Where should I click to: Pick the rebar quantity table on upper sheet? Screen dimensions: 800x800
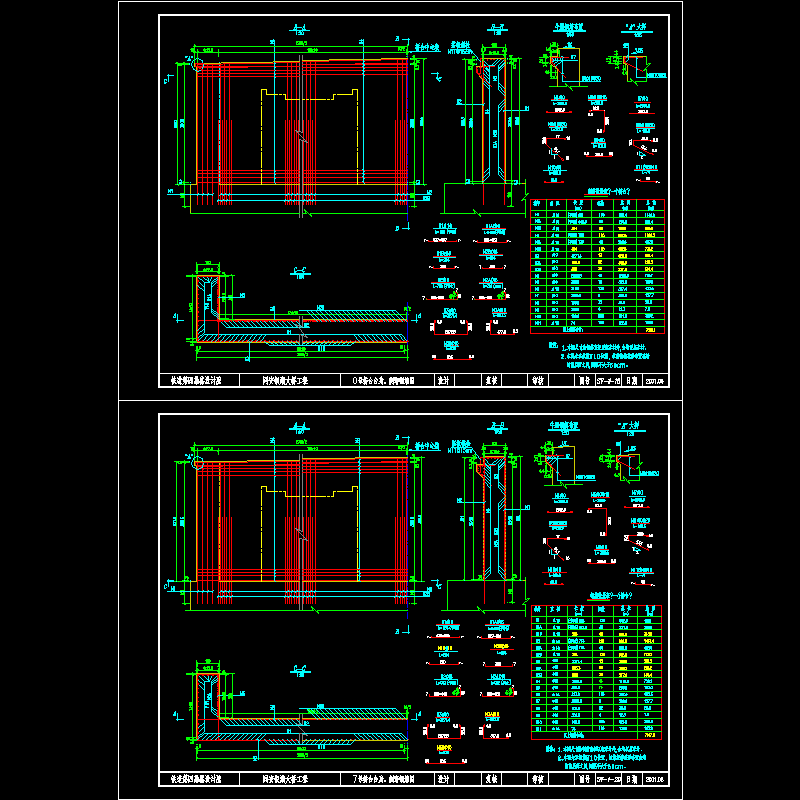[x=597, y=266]
